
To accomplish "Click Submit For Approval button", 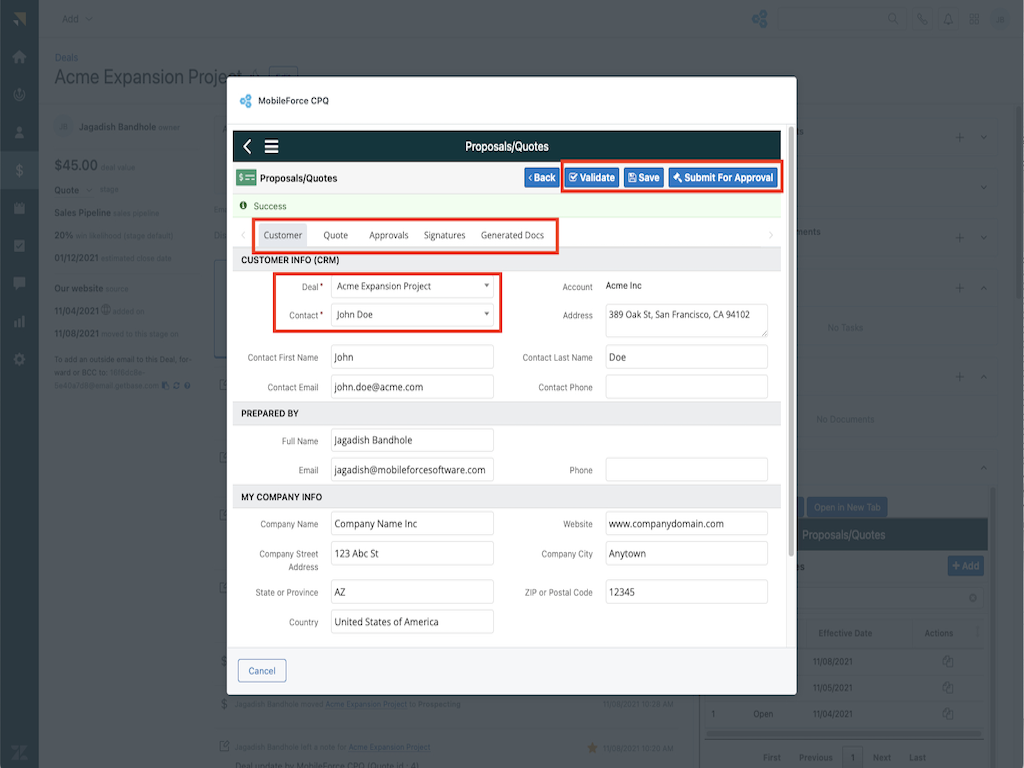I will tap(723, 177).
